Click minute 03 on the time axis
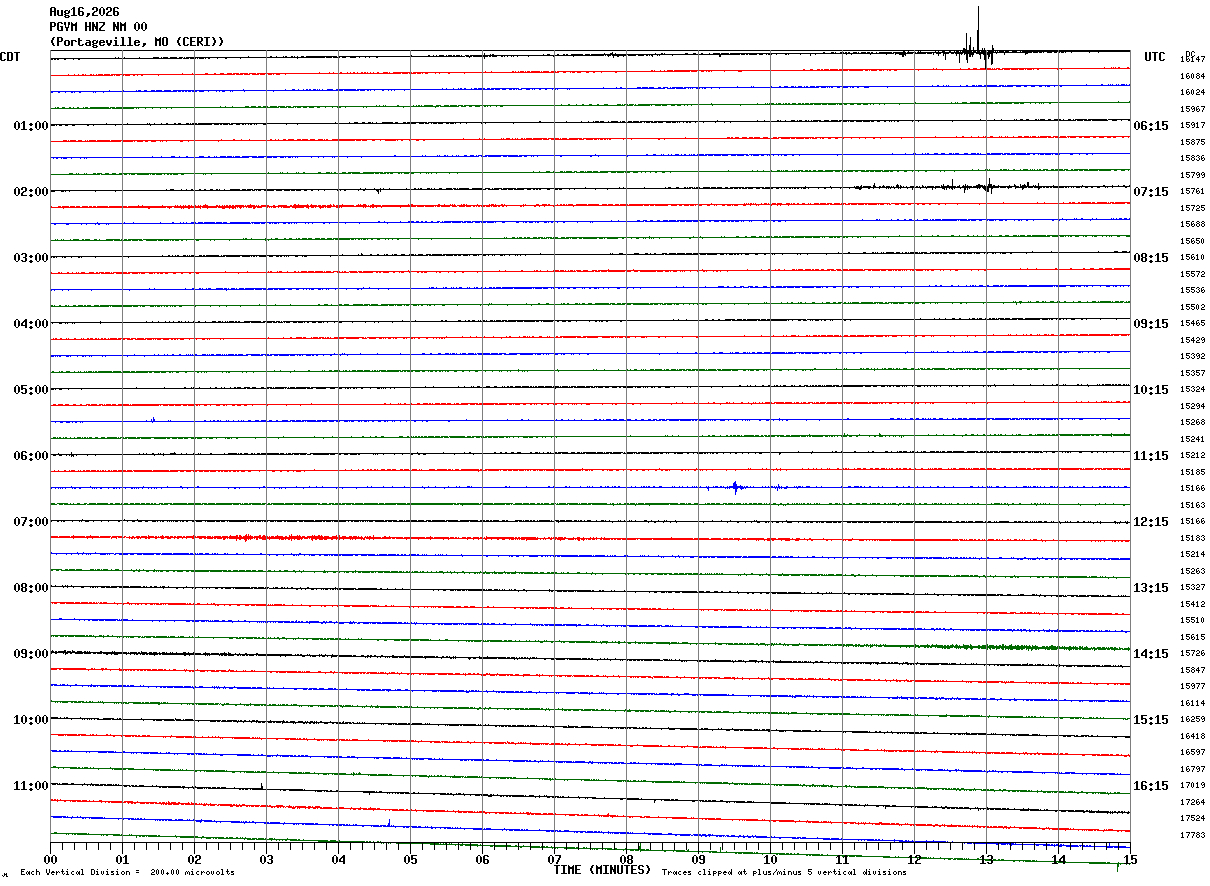1210x886 pixels. pyautogui.click(x=266, y=860)
